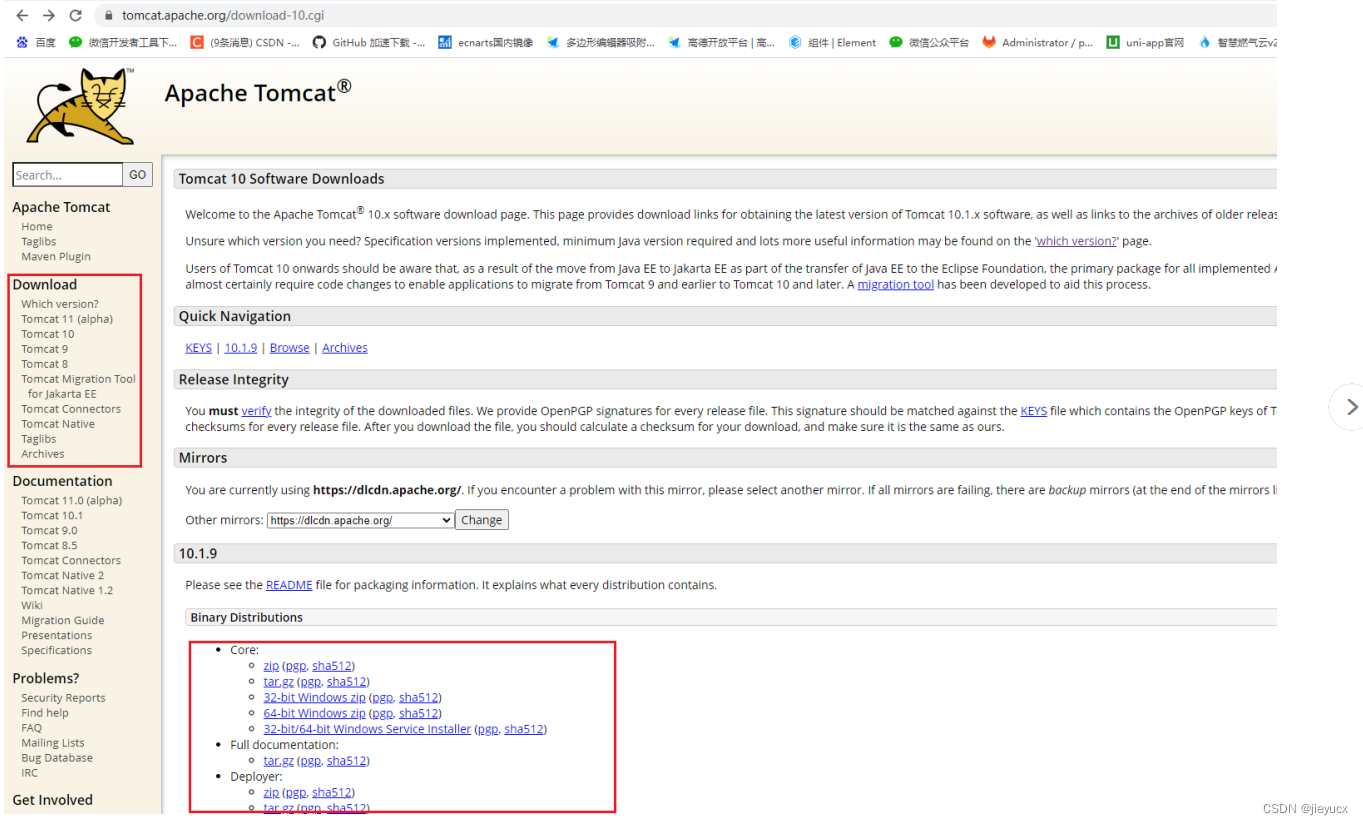Viewport: 1363px width, 825px height.
Task: Open the 多边形编辑器 bookmark
Action: point(600,43)
